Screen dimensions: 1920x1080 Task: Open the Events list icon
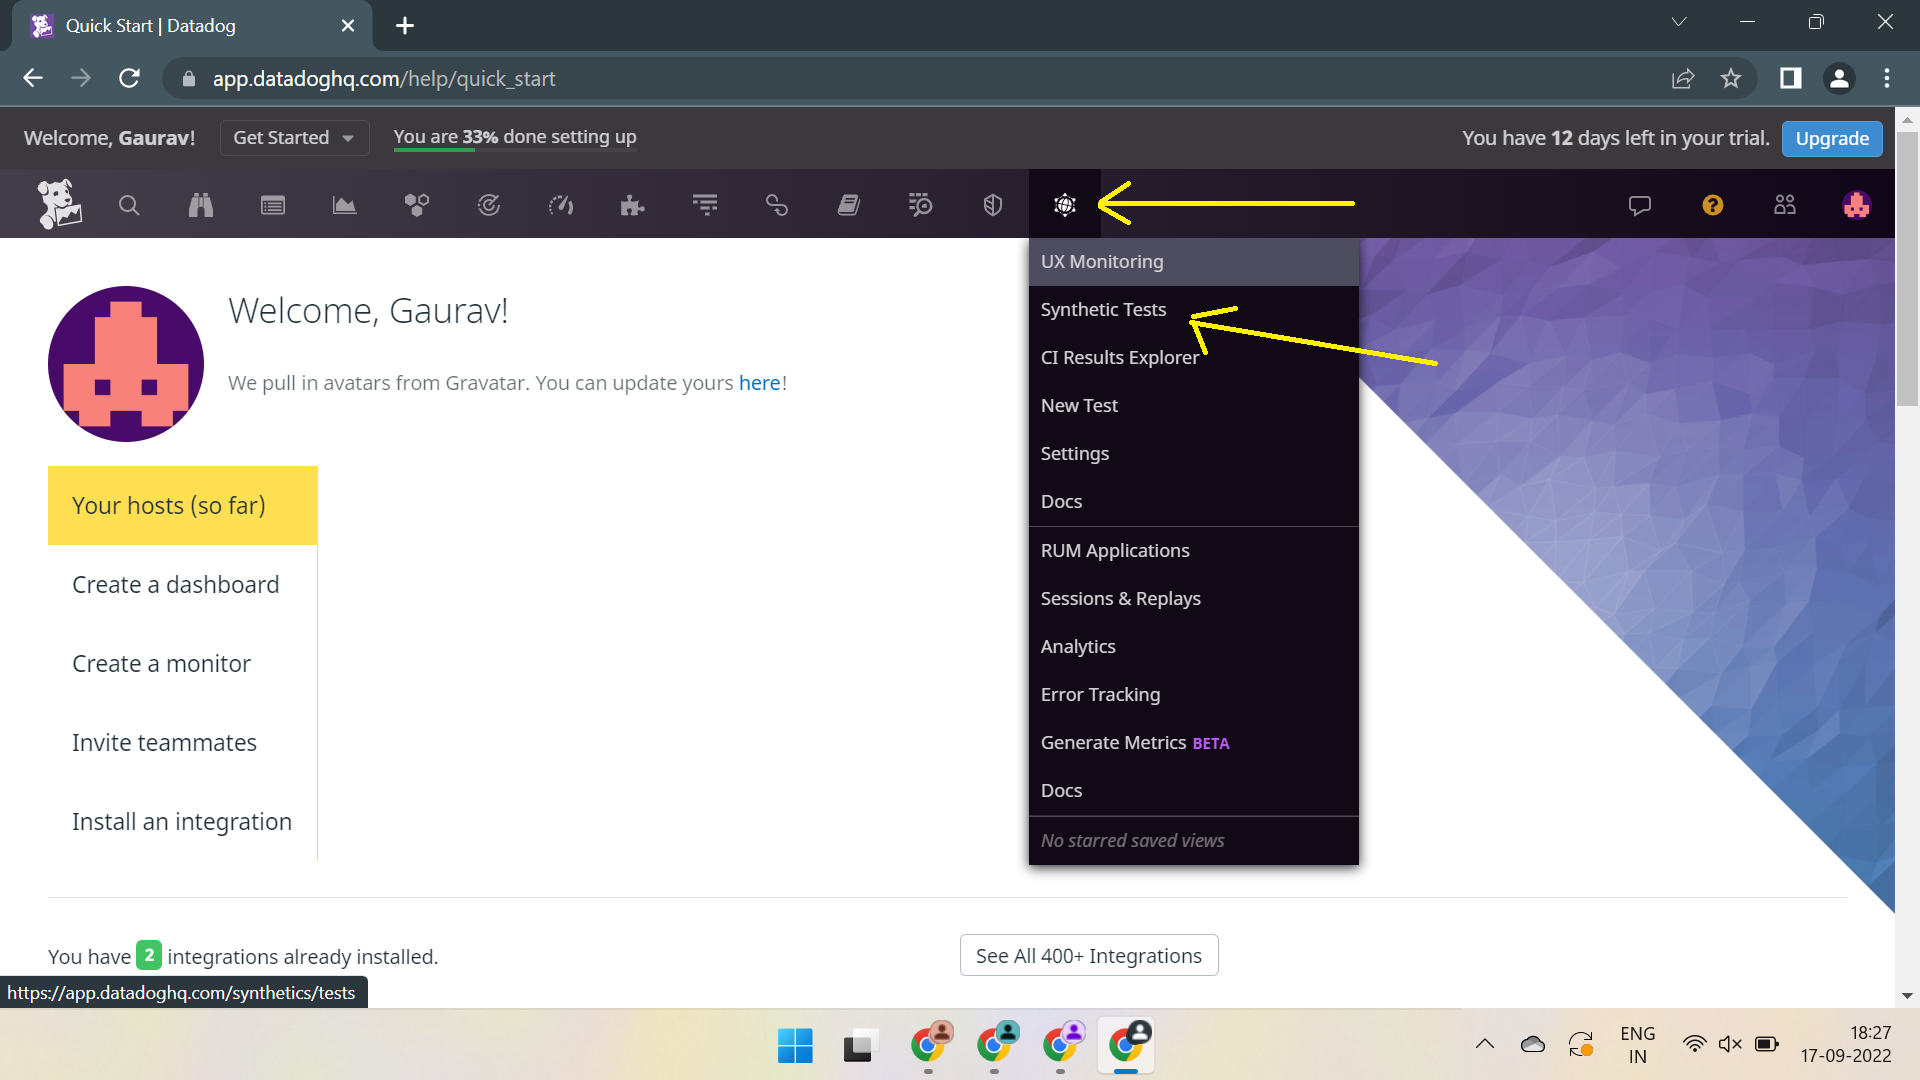pyautogui.click(x=273, y=205)
